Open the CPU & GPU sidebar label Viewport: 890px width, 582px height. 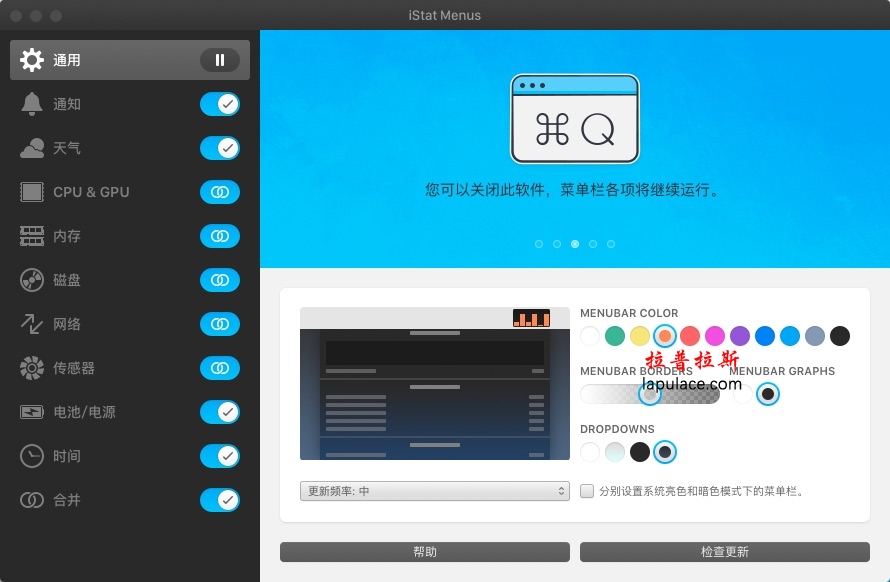(x=91, y=192)
